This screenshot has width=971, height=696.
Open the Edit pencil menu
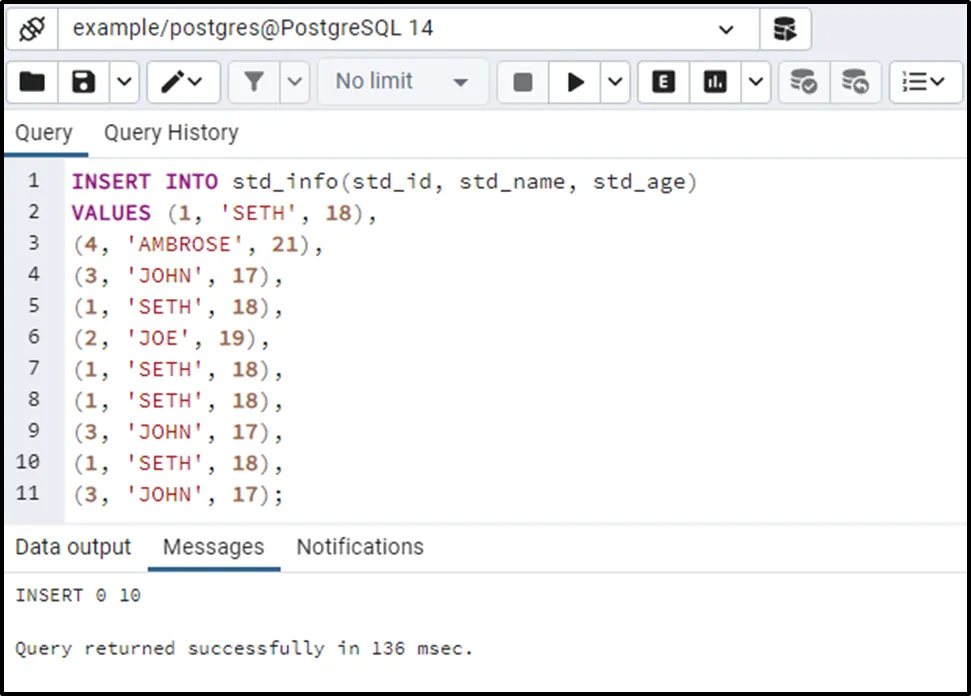[183, 82]
